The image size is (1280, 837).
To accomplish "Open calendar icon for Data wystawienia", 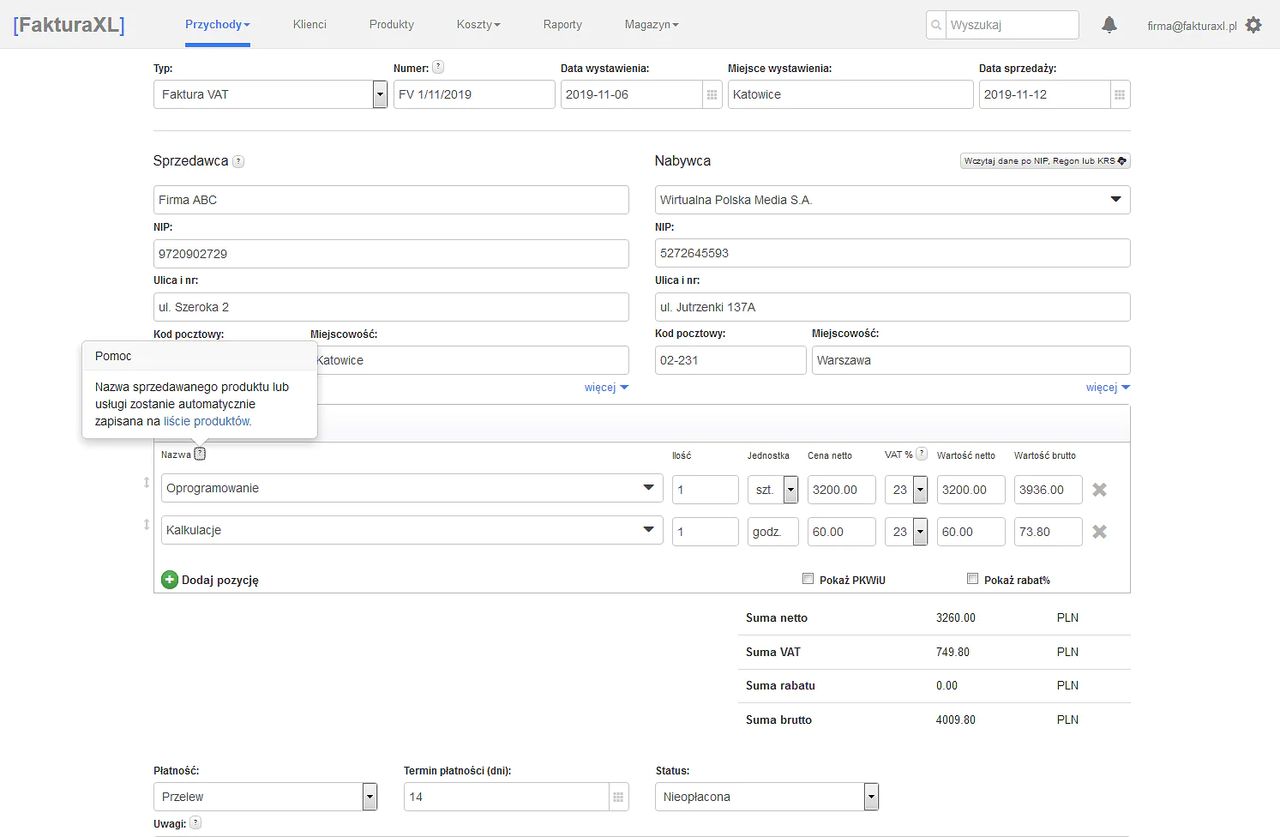I will point(712,95).
